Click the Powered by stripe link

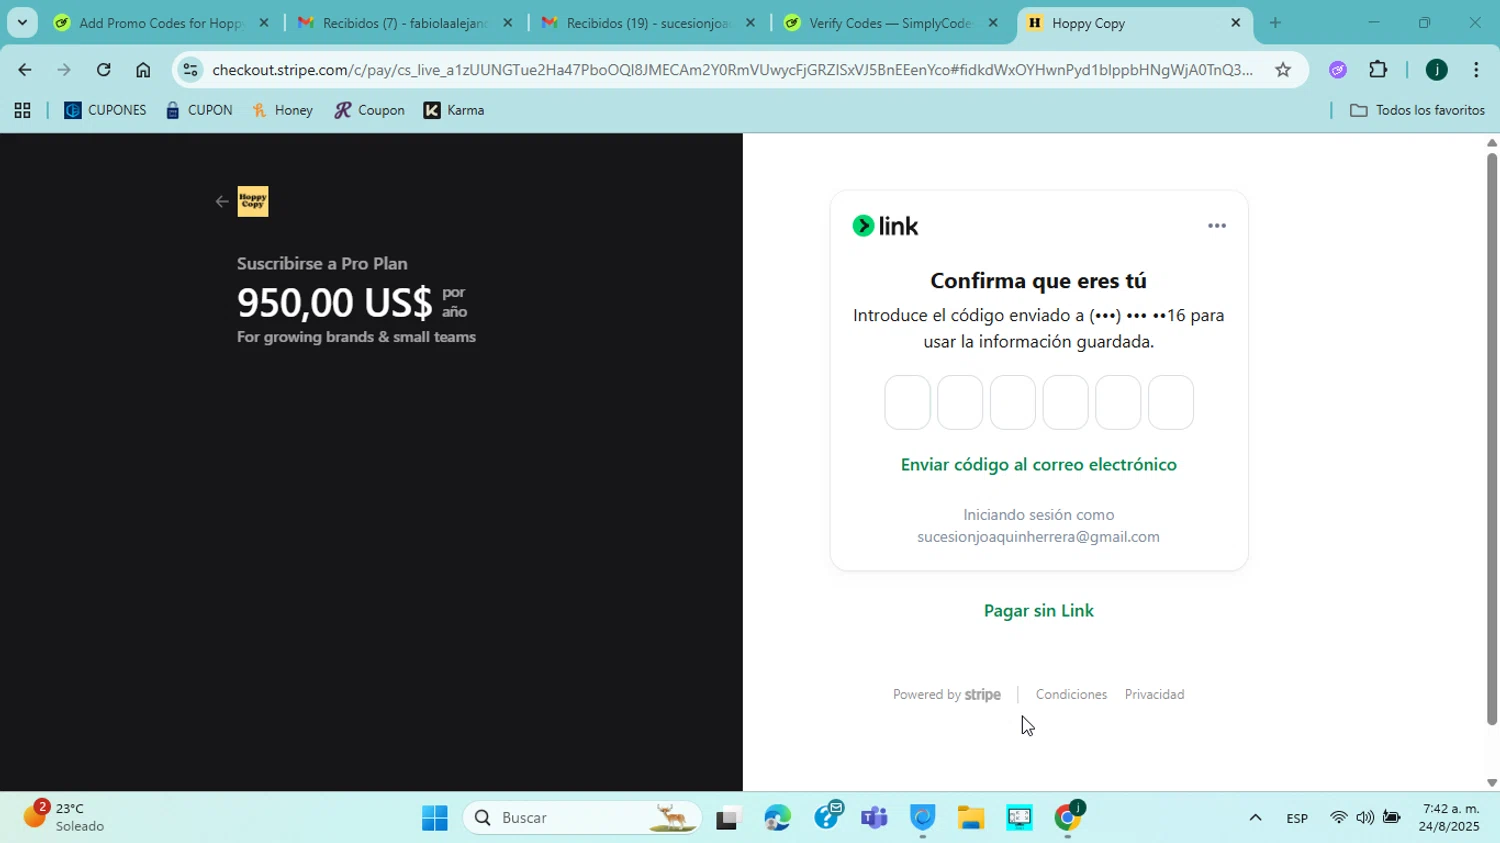click(x=946, y=695)
